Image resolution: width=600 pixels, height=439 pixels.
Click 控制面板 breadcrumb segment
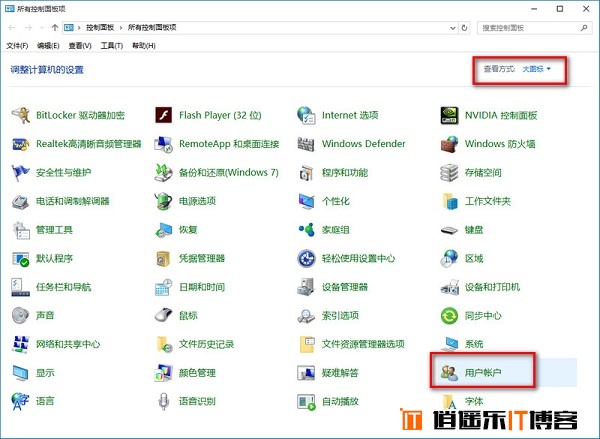coord(100,28)
